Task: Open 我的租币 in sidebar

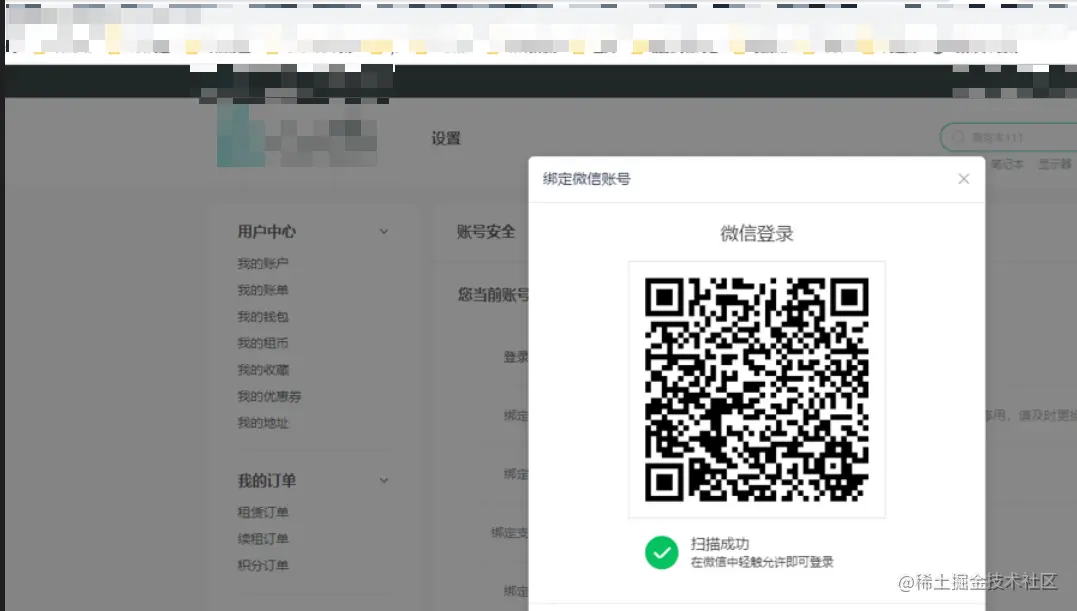Action: [x=263, y=343]
